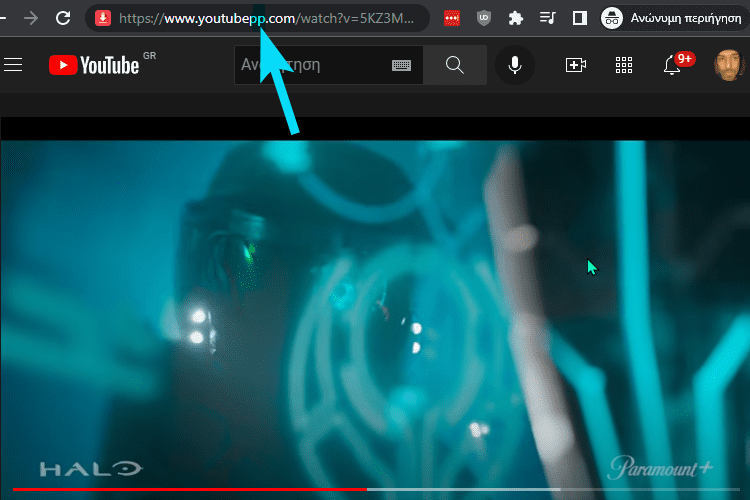Click the URL text in the address bar
Screen dimensions: 750x500
pyautogui.click(x=266, y=18)
